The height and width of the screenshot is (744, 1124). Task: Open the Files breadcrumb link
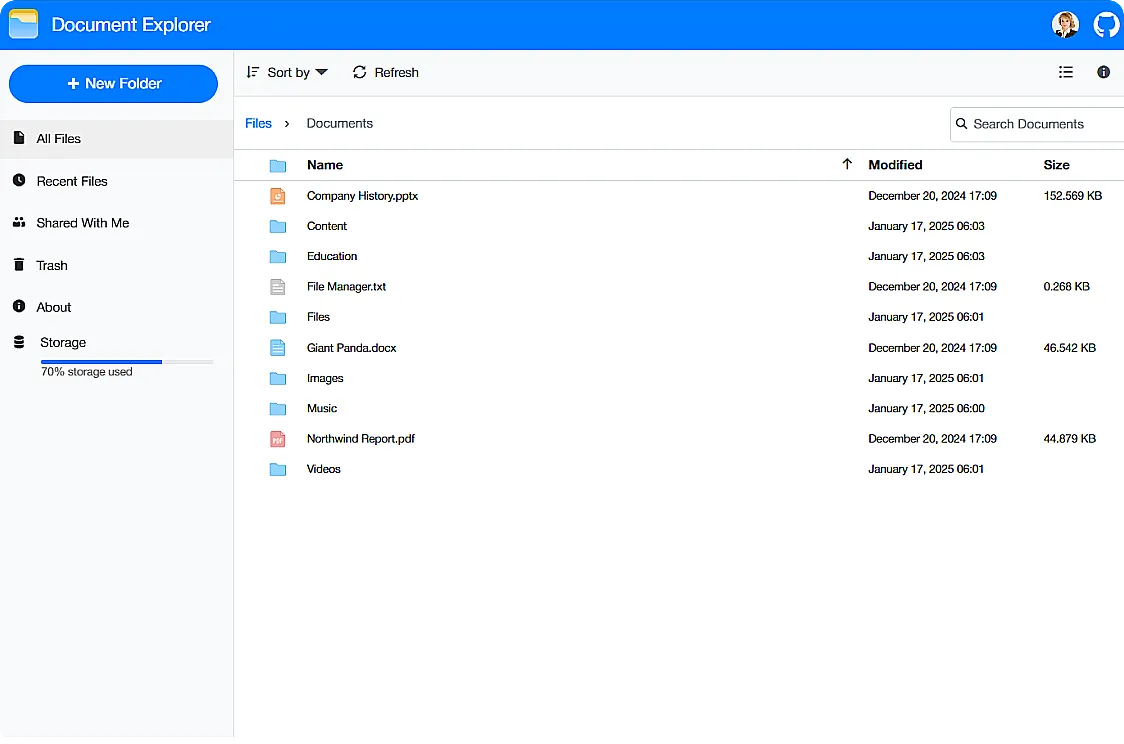pyautogui.click(x=258, y=123)
